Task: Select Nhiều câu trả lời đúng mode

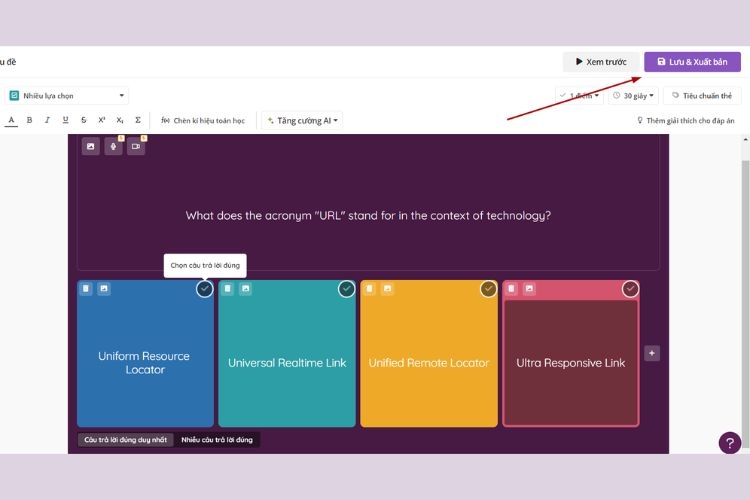Action: pos(217,440)
